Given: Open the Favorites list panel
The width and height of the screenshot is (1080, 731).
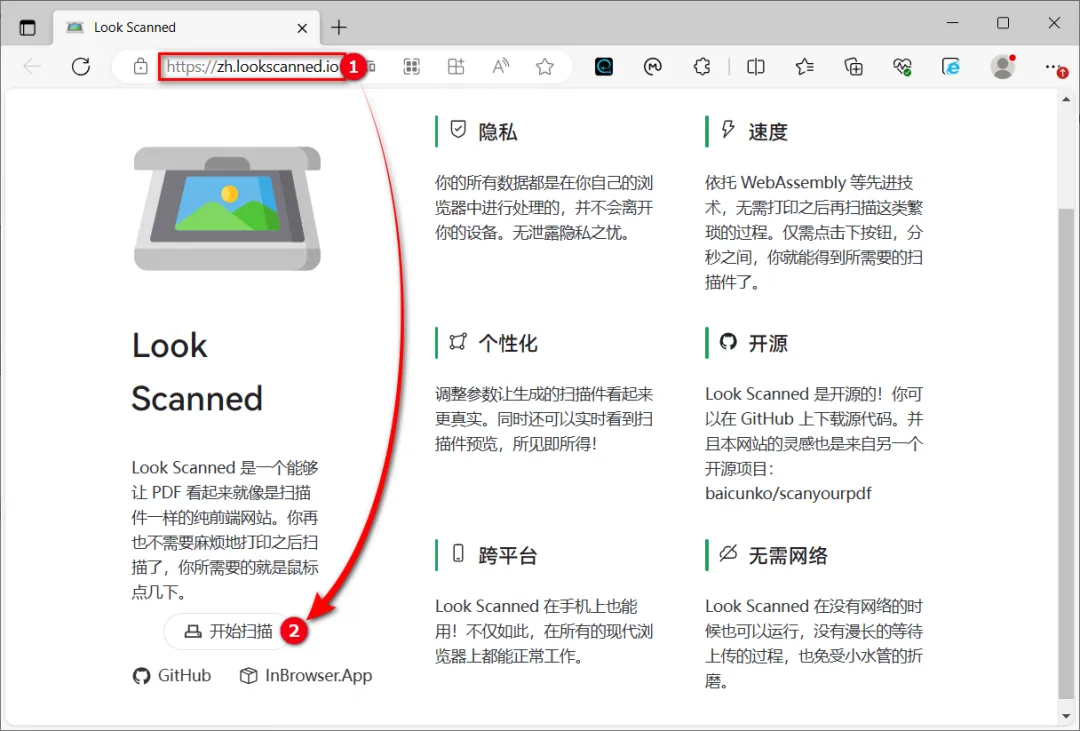Looking at the screenshot, I should [804, 67].
